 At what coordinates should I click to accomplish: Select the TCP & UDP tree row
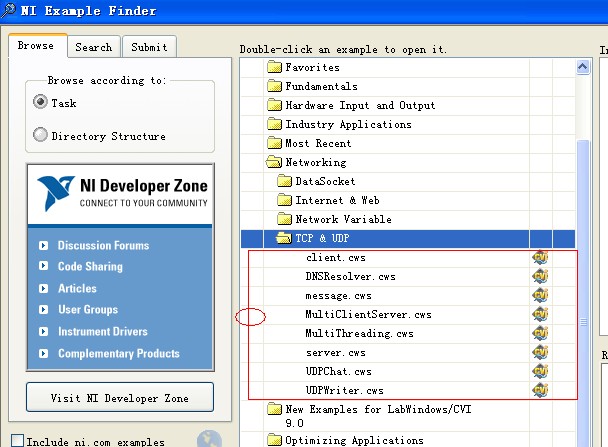(408, 238)
